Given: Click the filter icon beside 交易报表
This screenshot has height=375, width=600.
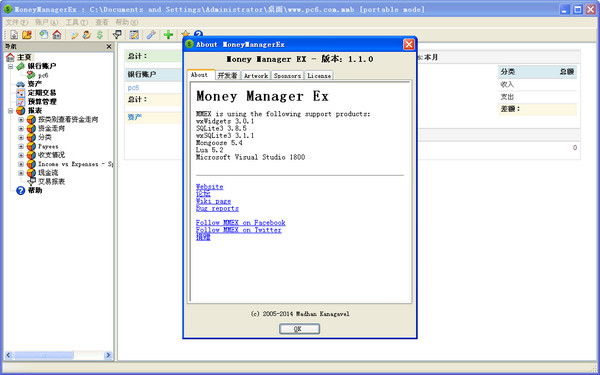Looking at the screenshot, I should (x=32, y=181).
